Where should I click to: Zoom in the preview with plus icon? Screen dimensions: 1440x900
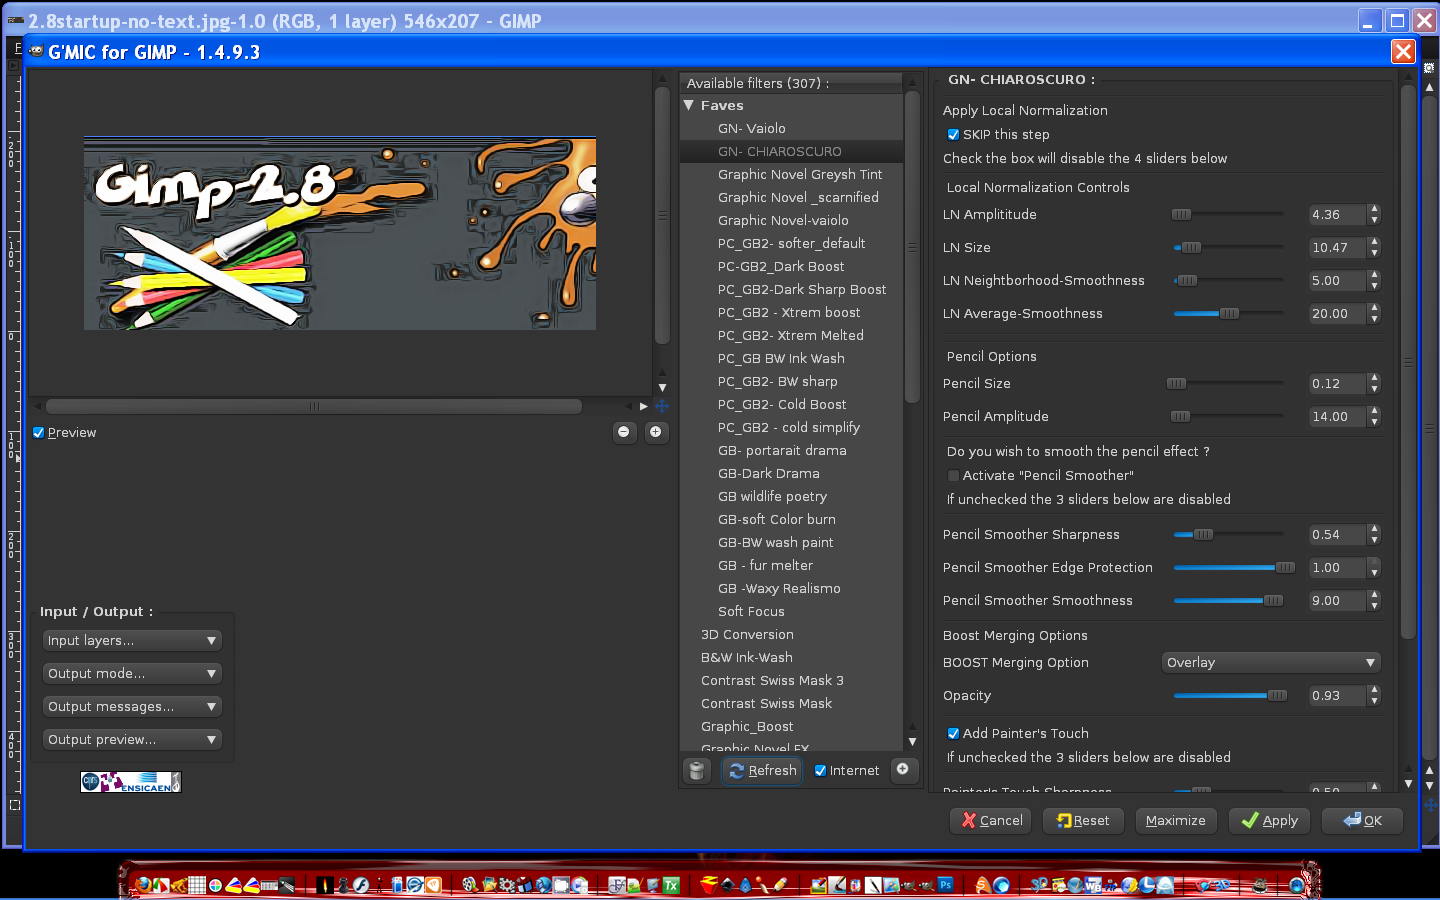click(656, 432)
